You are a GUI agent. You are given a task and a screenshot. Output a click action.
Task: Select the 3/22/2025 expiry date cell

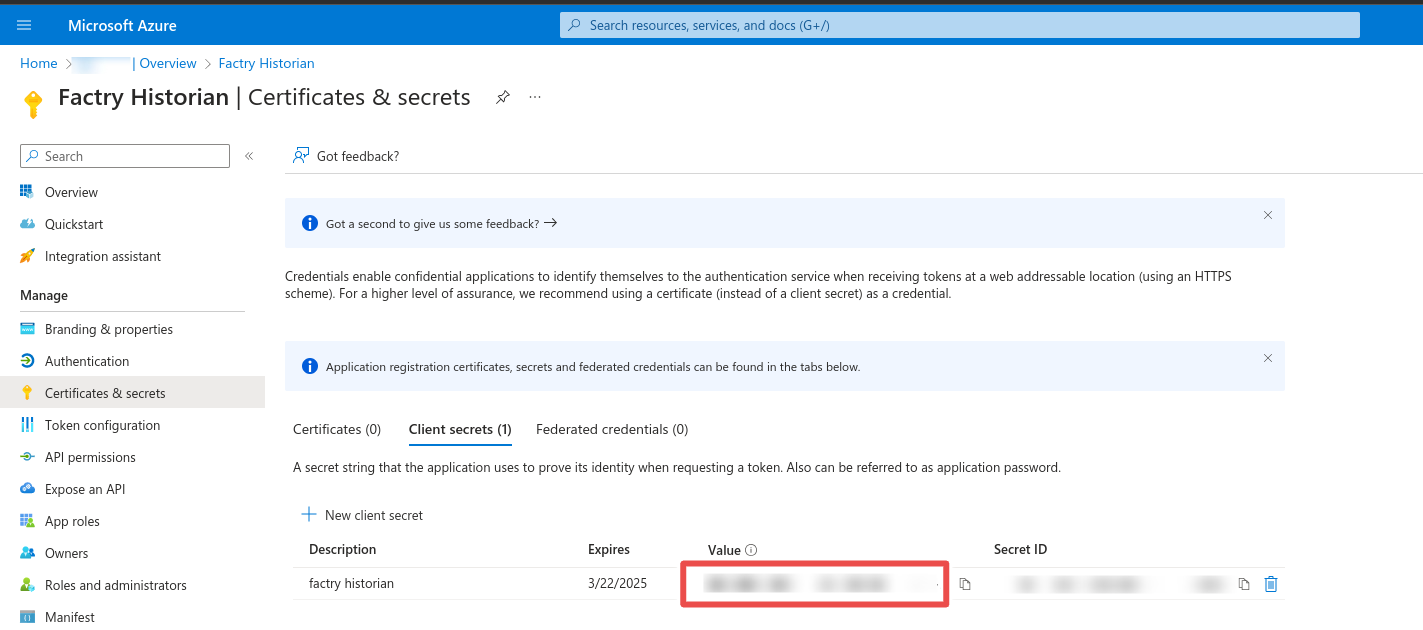[618, 583]
